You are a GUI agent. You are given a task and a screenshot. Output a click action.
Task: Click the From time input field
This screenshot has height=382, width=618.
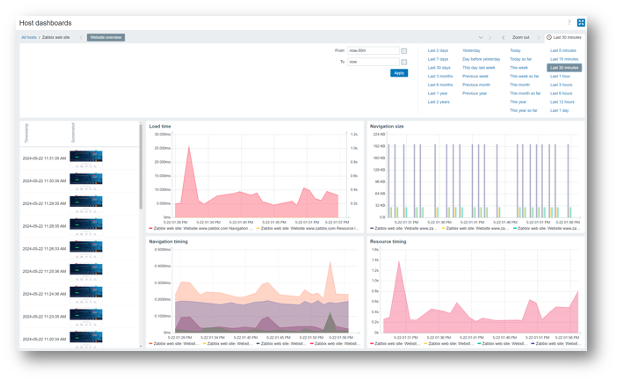tap(373, 51)
